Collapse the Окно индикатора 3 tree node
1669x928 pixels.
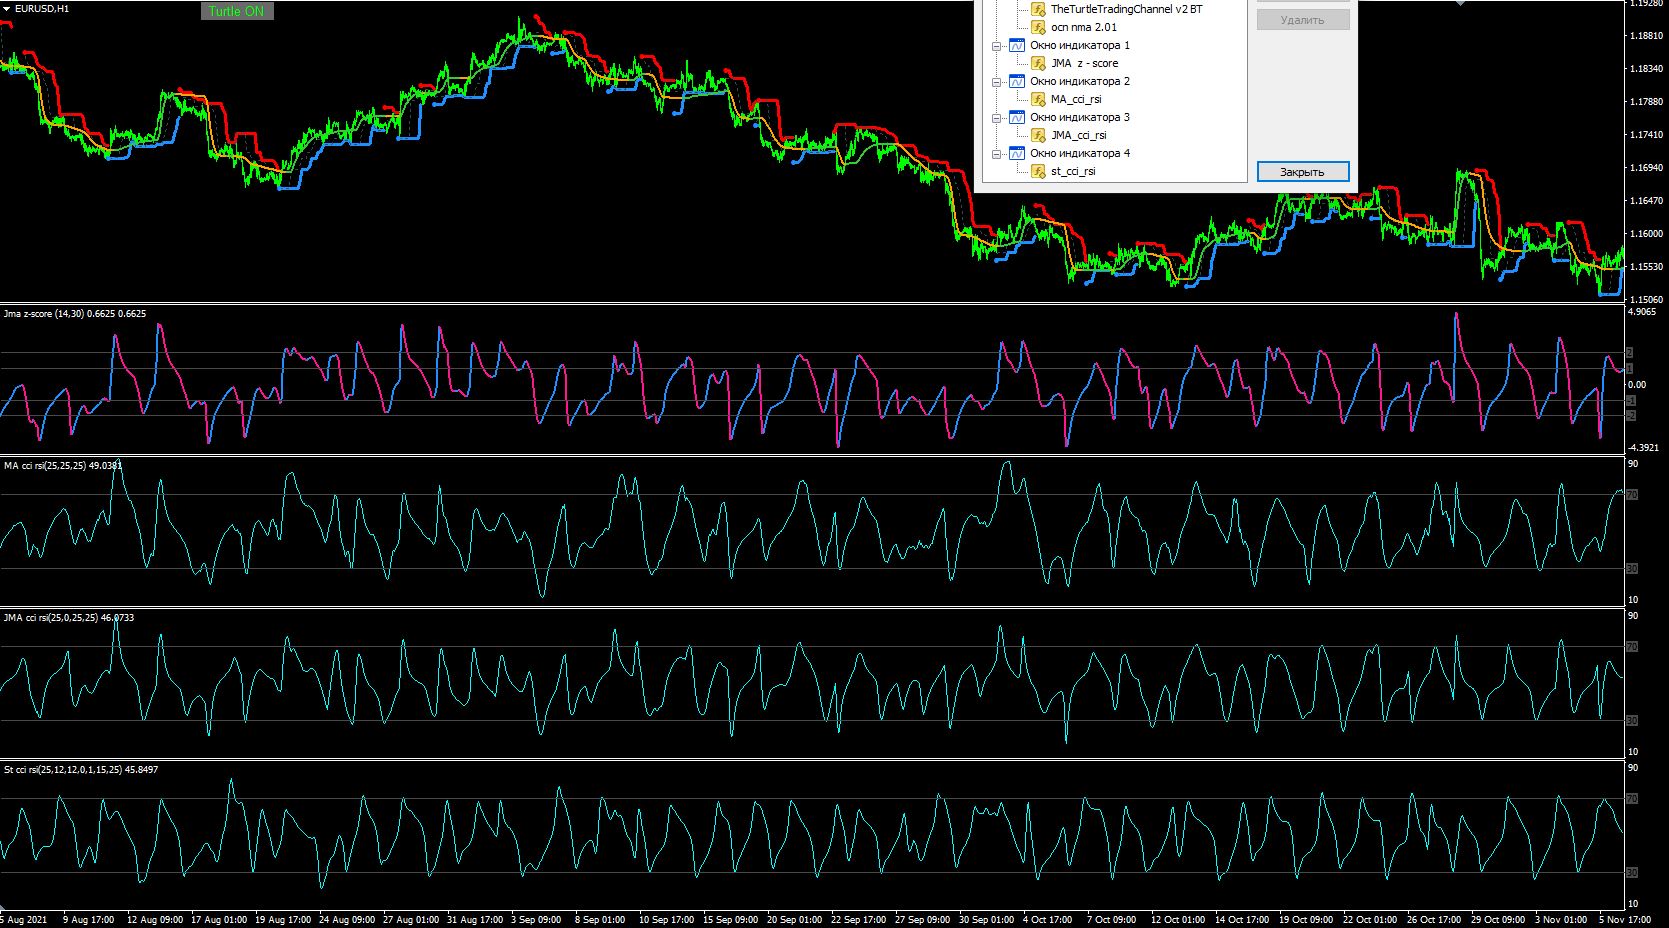(x=996, y=118)
